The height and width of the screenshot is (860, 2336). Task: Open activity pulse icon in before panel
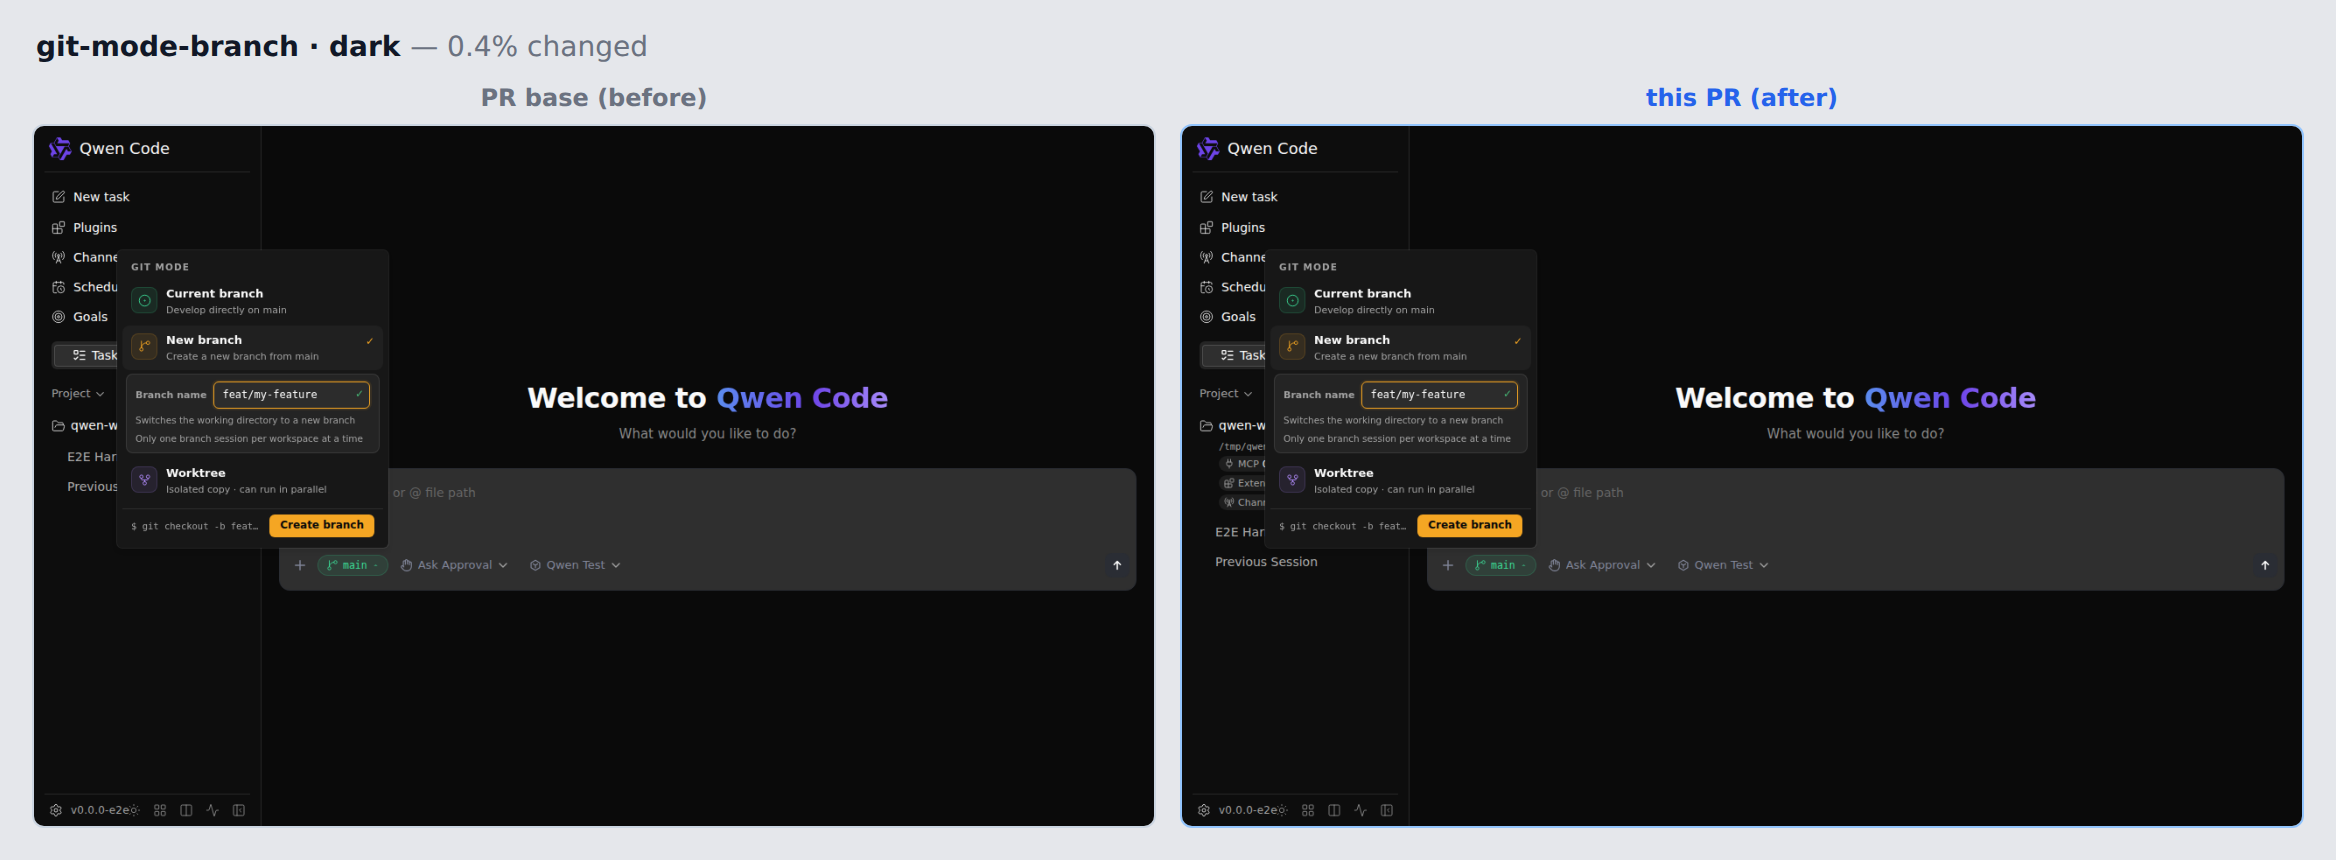pos(212,810)
